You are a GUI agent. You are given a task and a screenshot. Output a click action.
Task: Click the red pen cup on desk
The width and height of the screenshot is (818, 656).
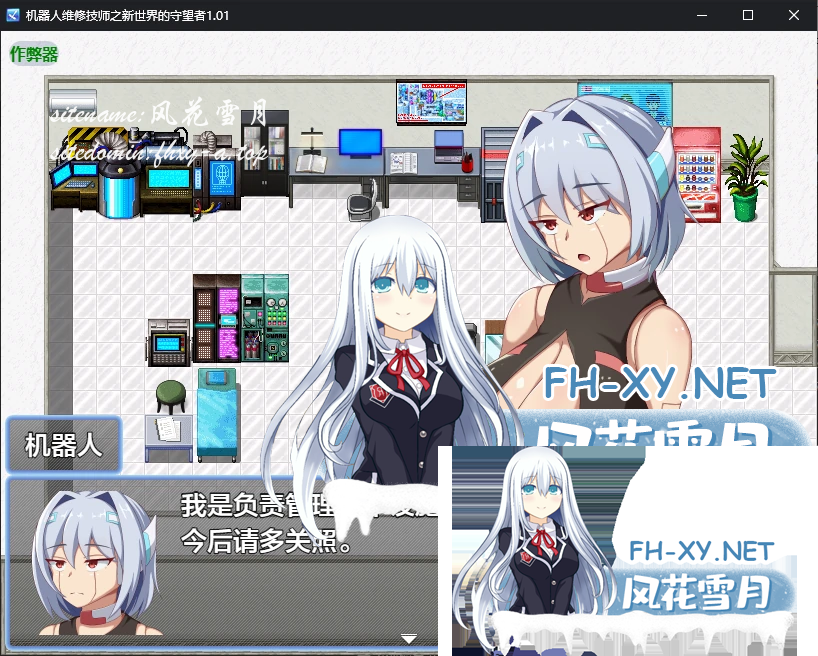point(467,162)
